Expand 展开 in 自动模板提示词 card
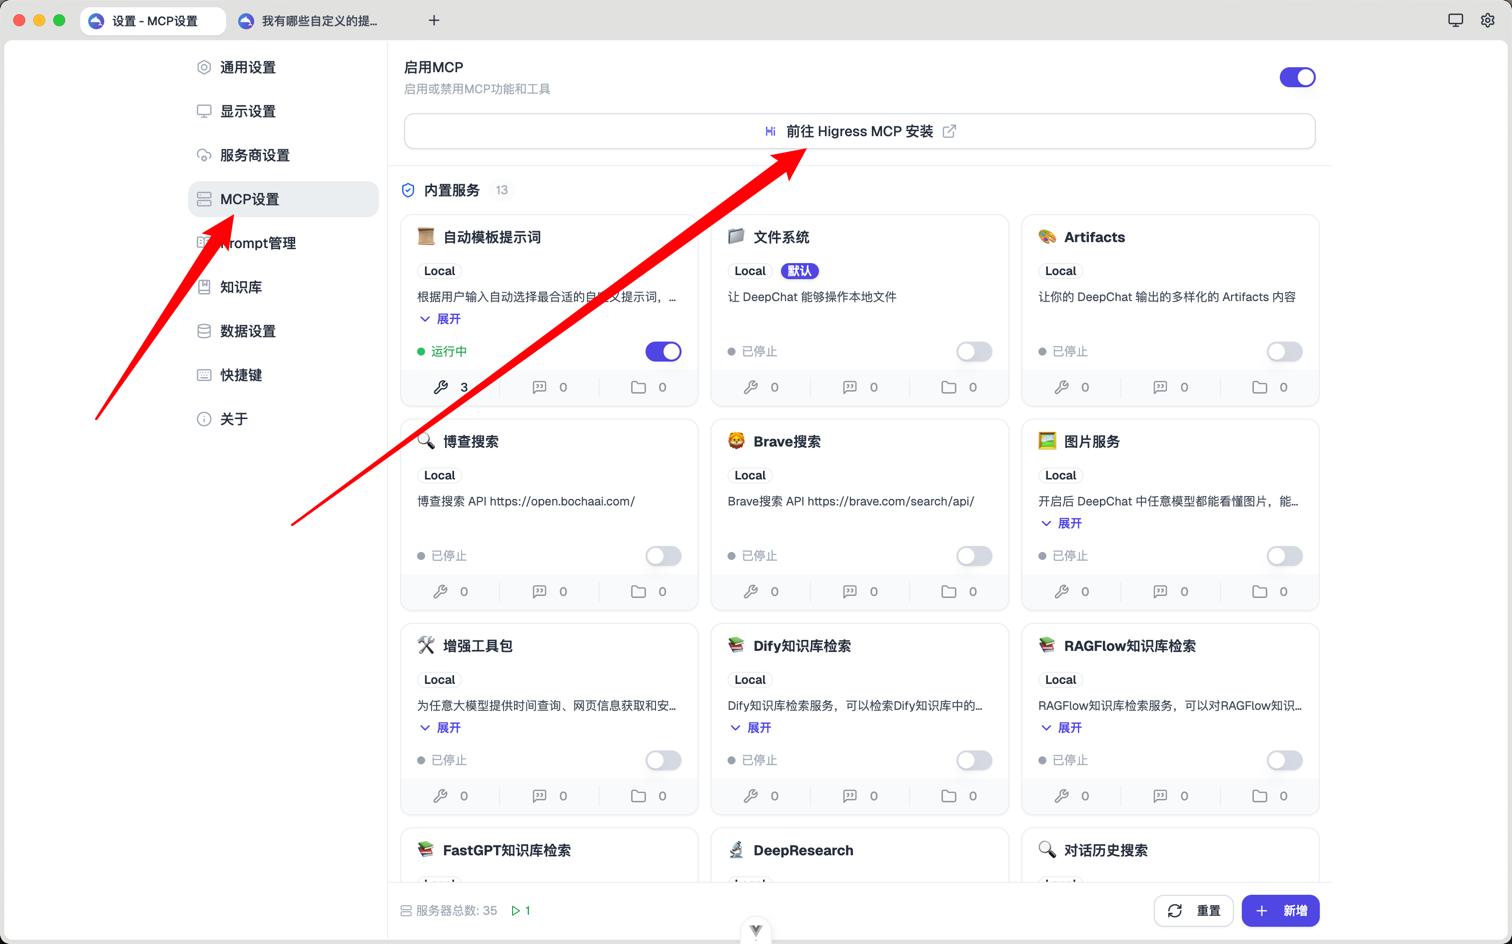This screenshot has height=944, width=1512. coord(440,319)
